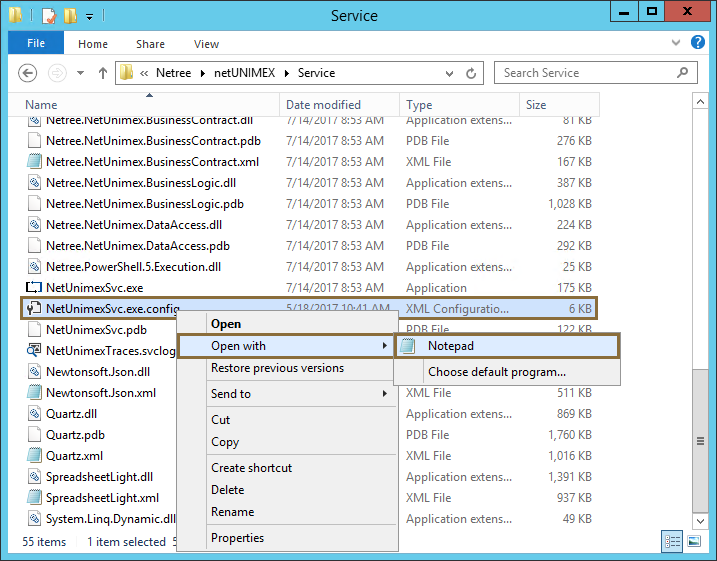The width and height of the screenshot is (717, 561).
Task: Click the Back navigation arrow
Action: coord(28,73)
